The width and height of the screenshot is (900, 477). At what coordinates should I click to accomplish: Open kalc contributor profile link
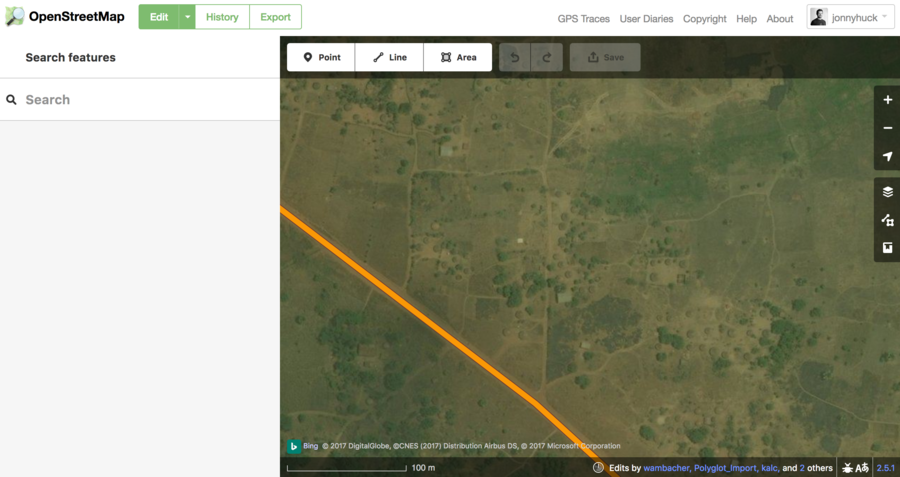[769, 468]
